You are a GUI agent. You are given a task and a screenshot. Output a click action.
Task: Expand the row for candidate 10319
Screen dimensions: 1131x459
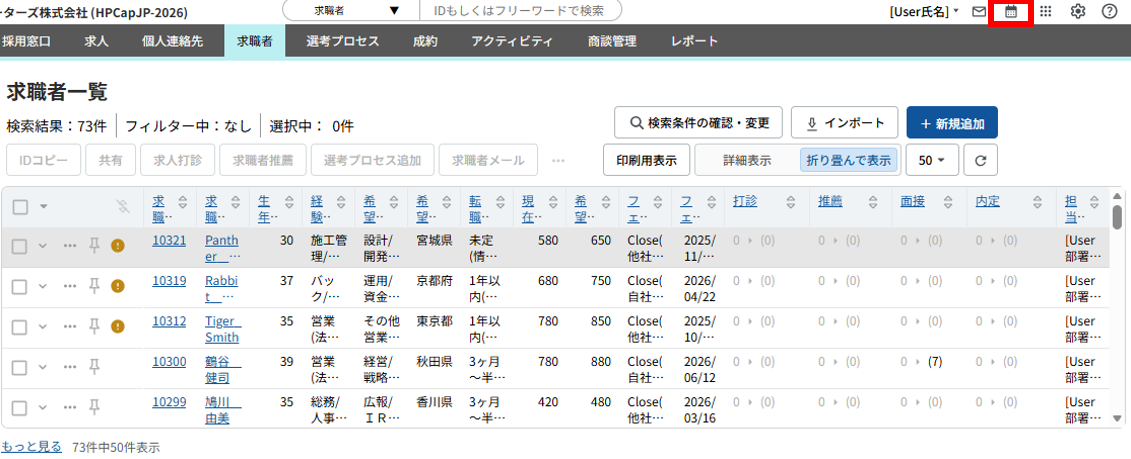click(x=43, y=286)
